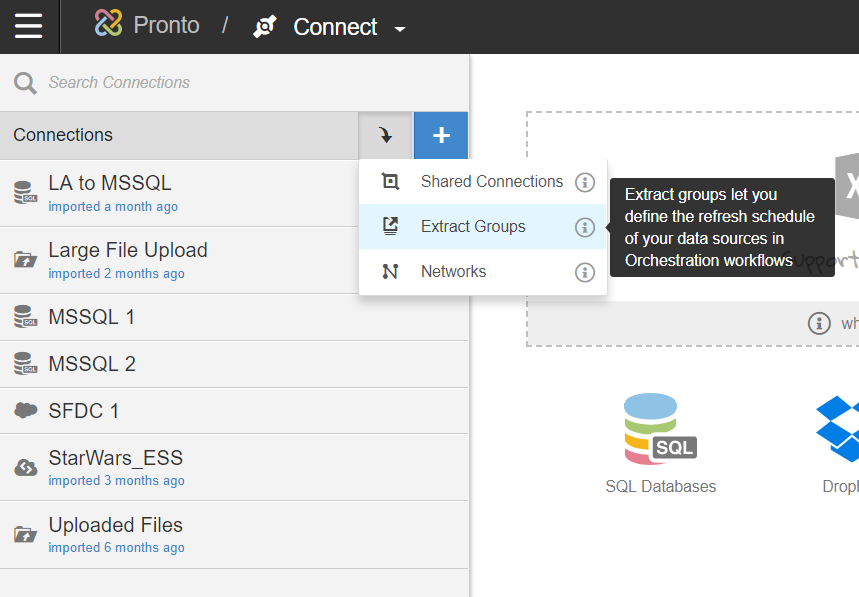Screen dimensions: 859x597
Task: Select the SFDC 1 connection
Action: click(x=84, y=411)
